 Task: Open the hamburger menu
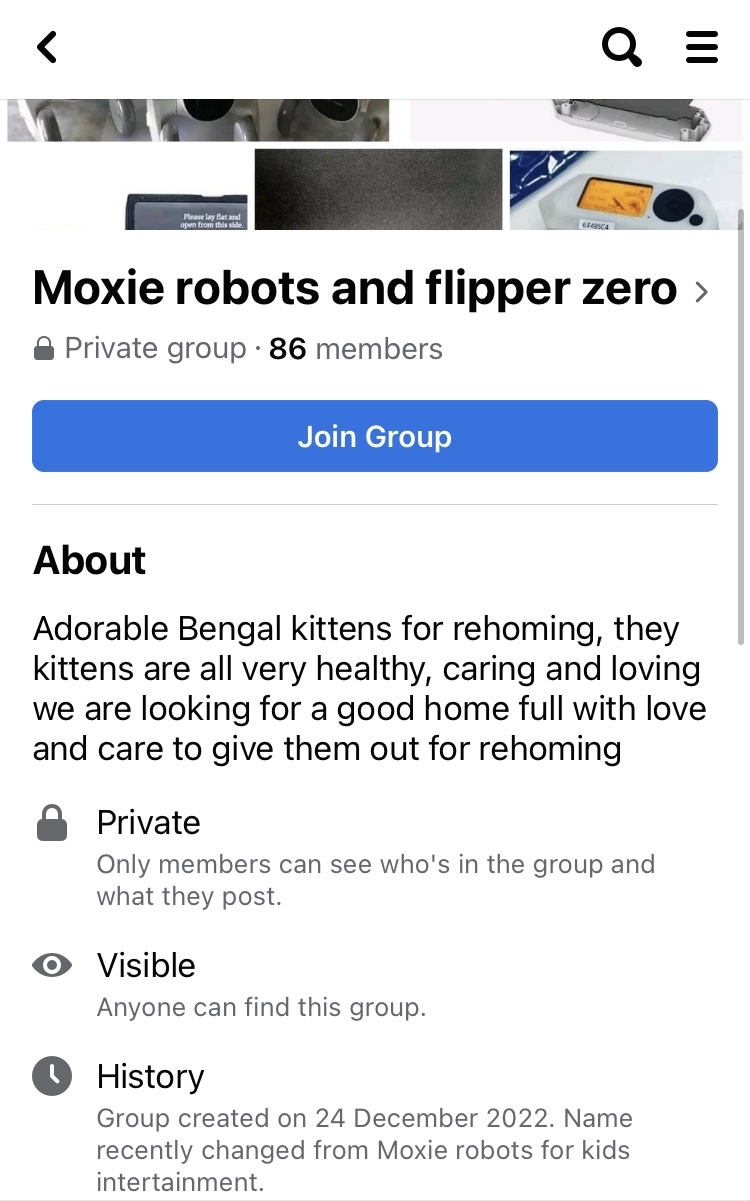702,47
